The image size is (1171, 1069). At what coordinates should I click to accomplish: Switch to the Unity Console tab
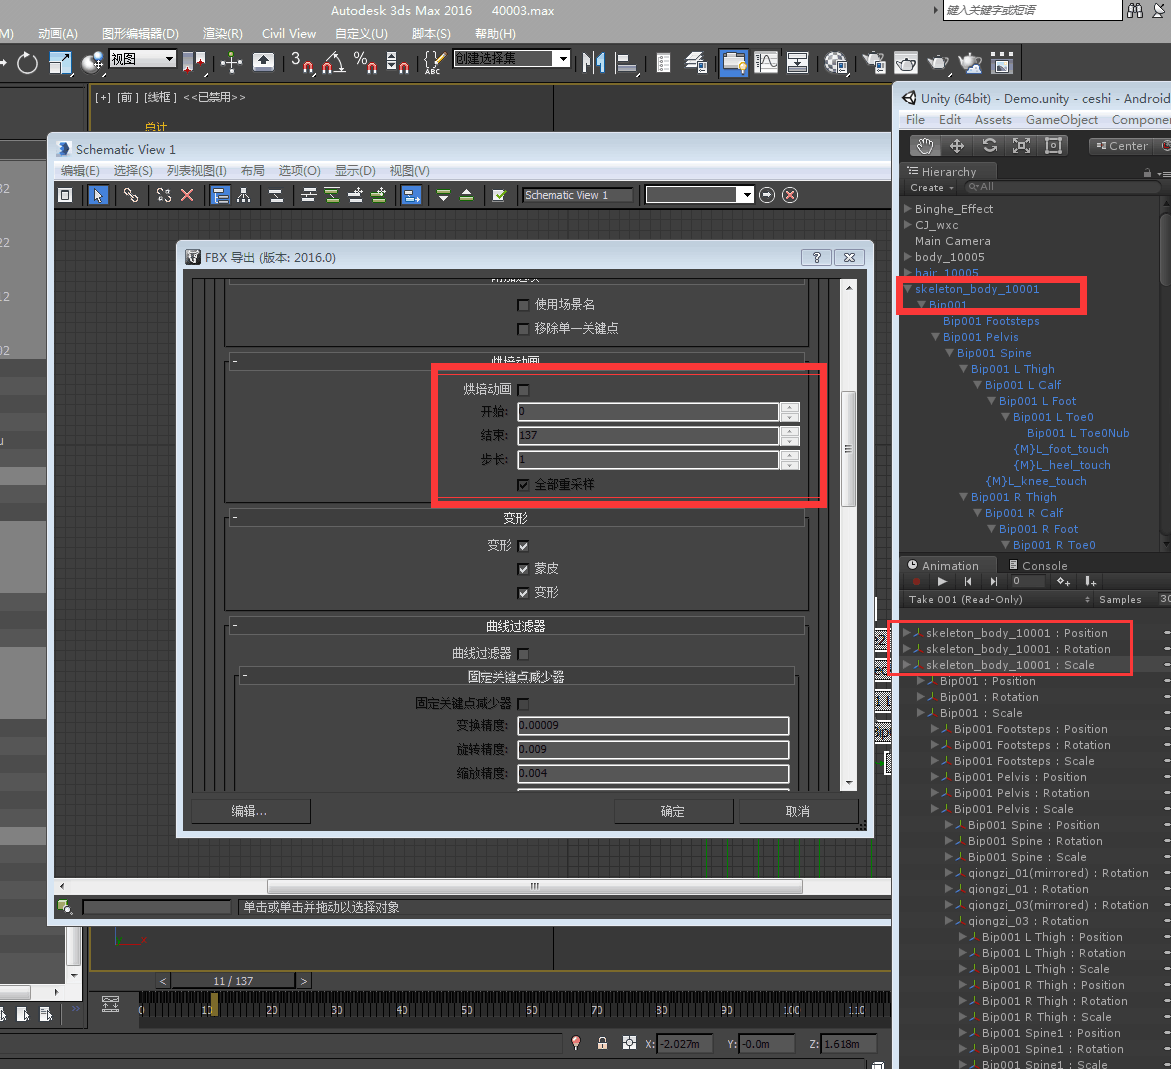[1037, 565]
